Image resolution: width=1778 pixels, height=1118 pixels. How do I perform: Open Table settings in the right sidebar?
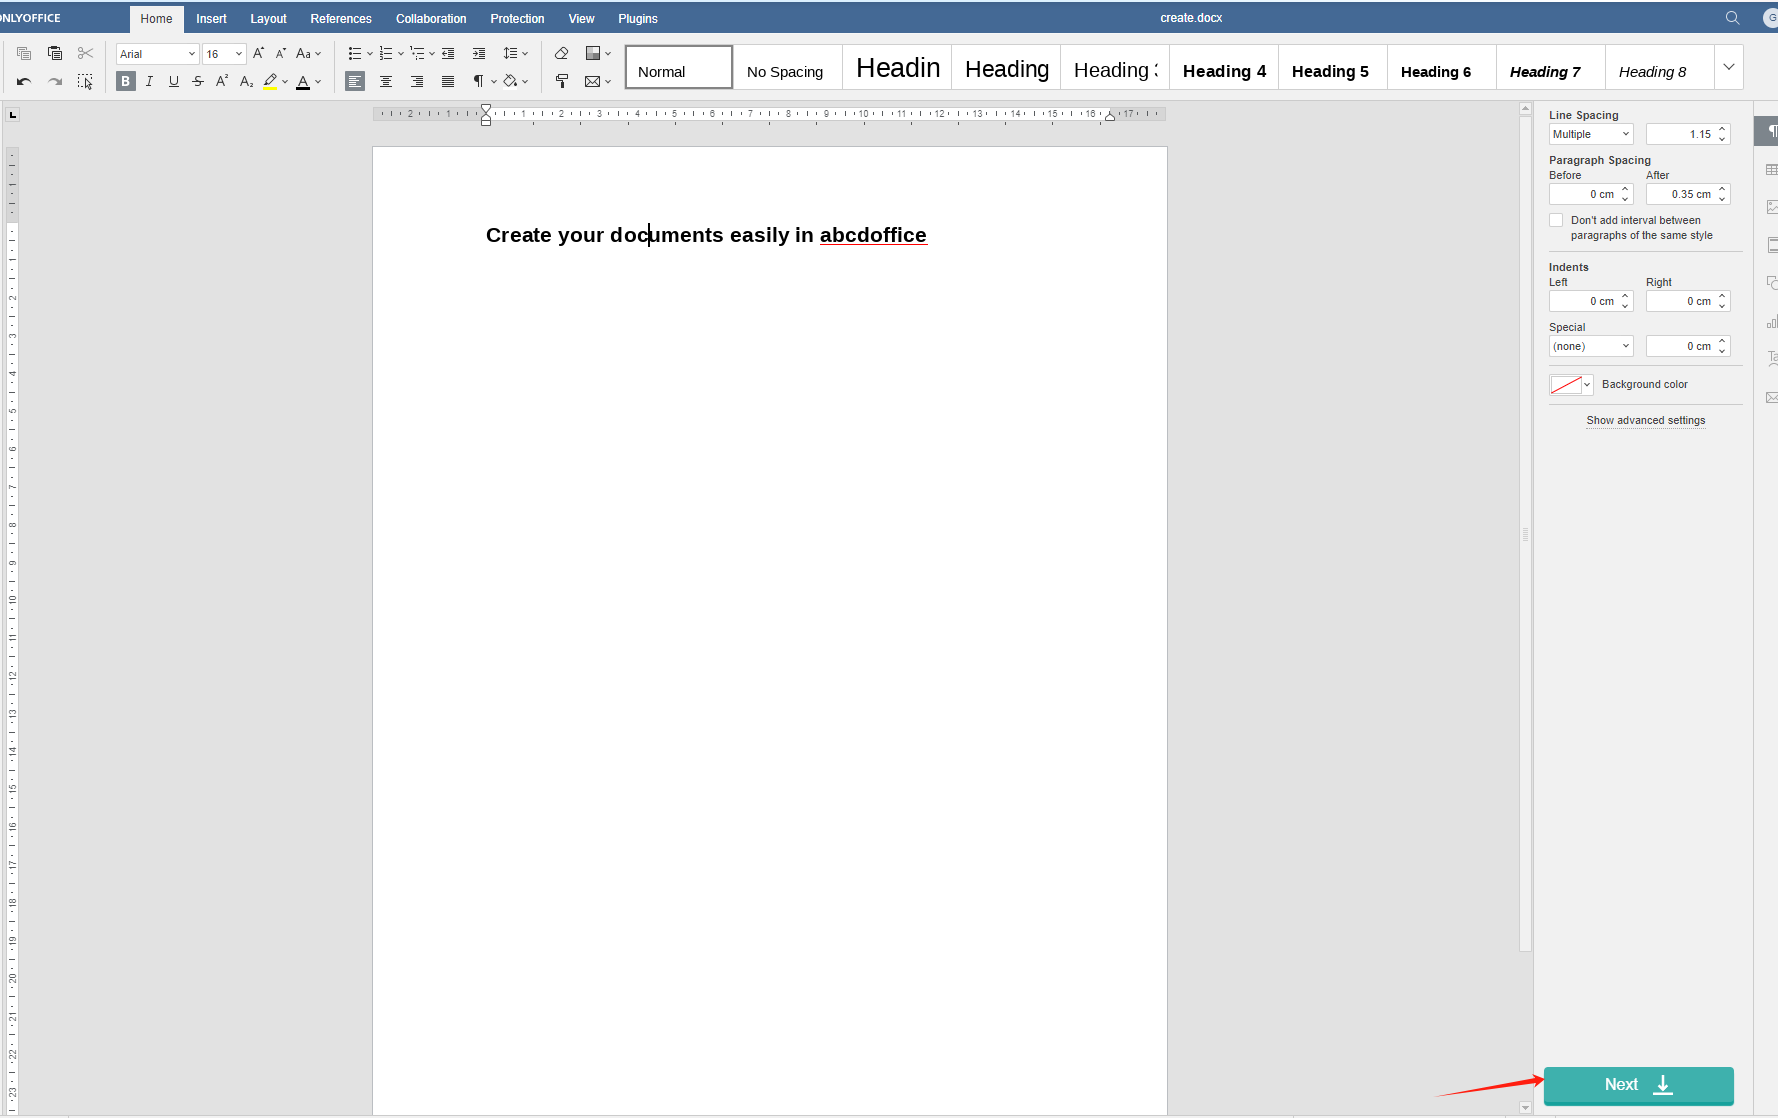pyautogui.click(x=1771, y=169)
